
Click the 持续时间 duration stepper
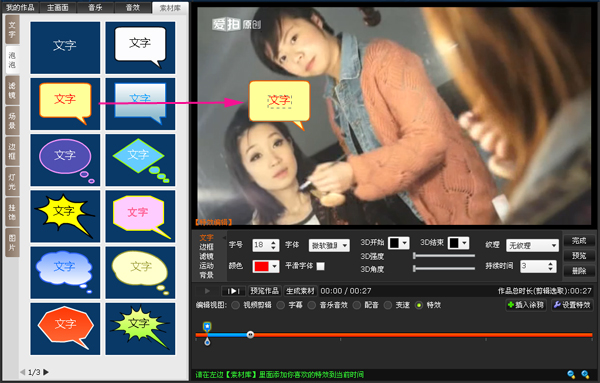550,266
